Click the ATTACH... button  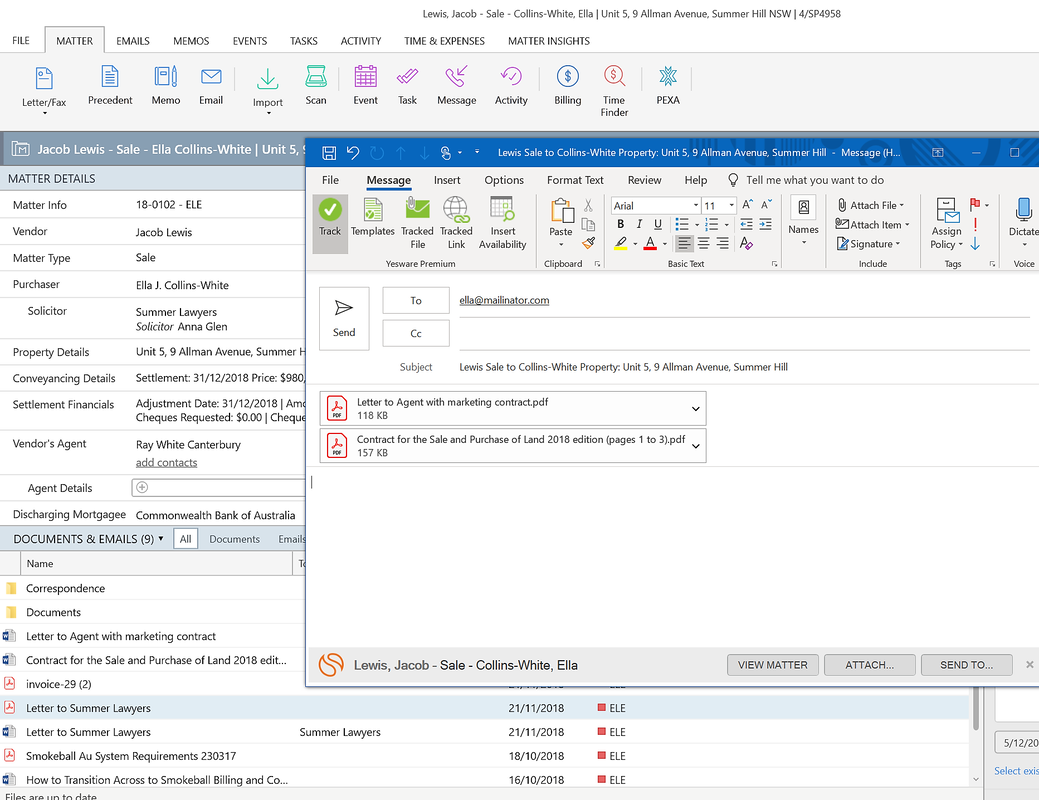point(869,665)
